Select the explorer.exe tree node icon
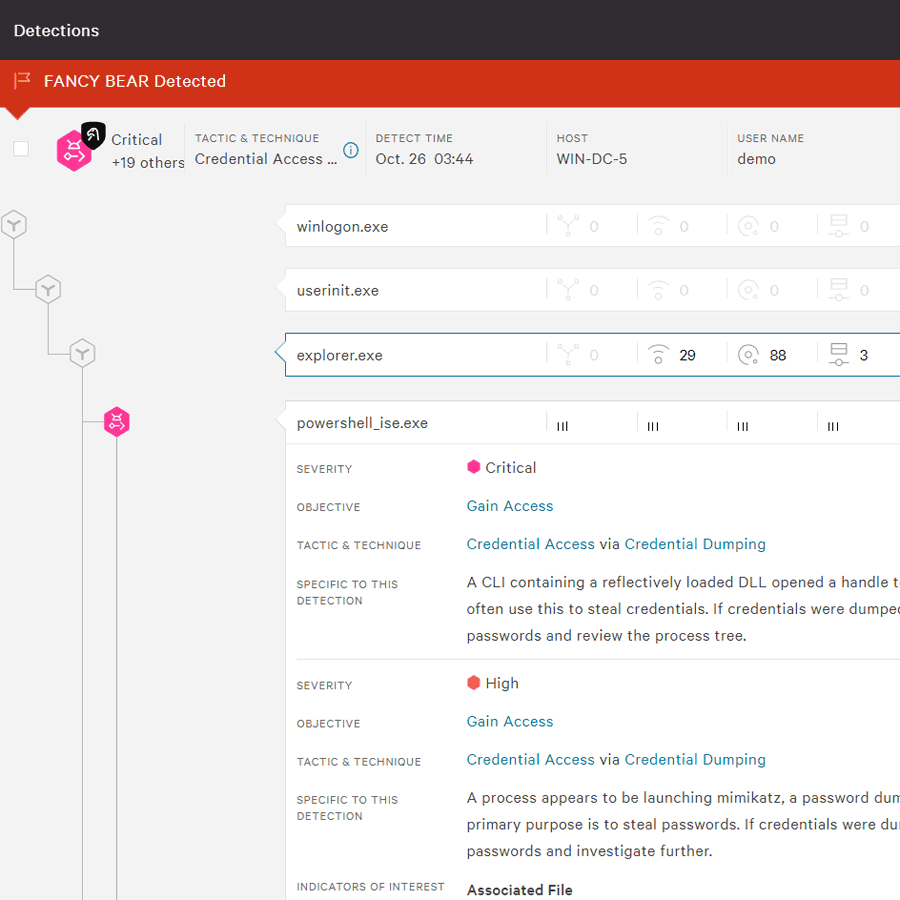The image size is (900, 900). pos(82,353)
